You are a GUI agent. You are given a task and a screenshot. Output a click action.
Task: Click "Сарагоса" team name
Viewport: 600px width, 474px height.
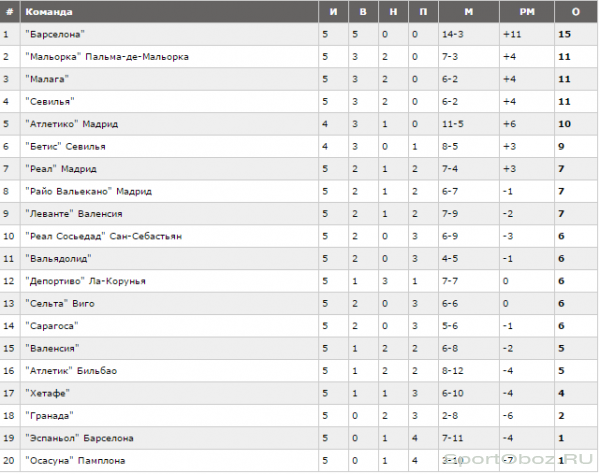coord(52,326)
